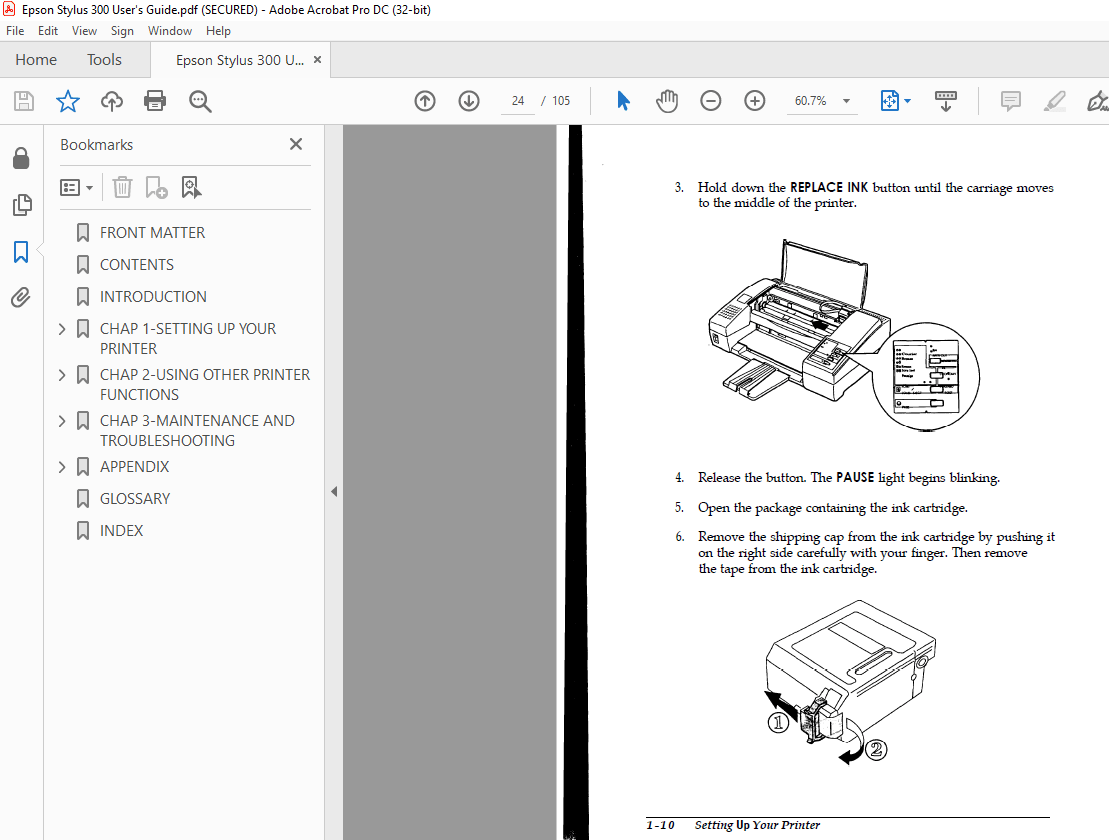
Task: Select the arrow selection tool
Action: pyautogui.click(x=623, y=101)
